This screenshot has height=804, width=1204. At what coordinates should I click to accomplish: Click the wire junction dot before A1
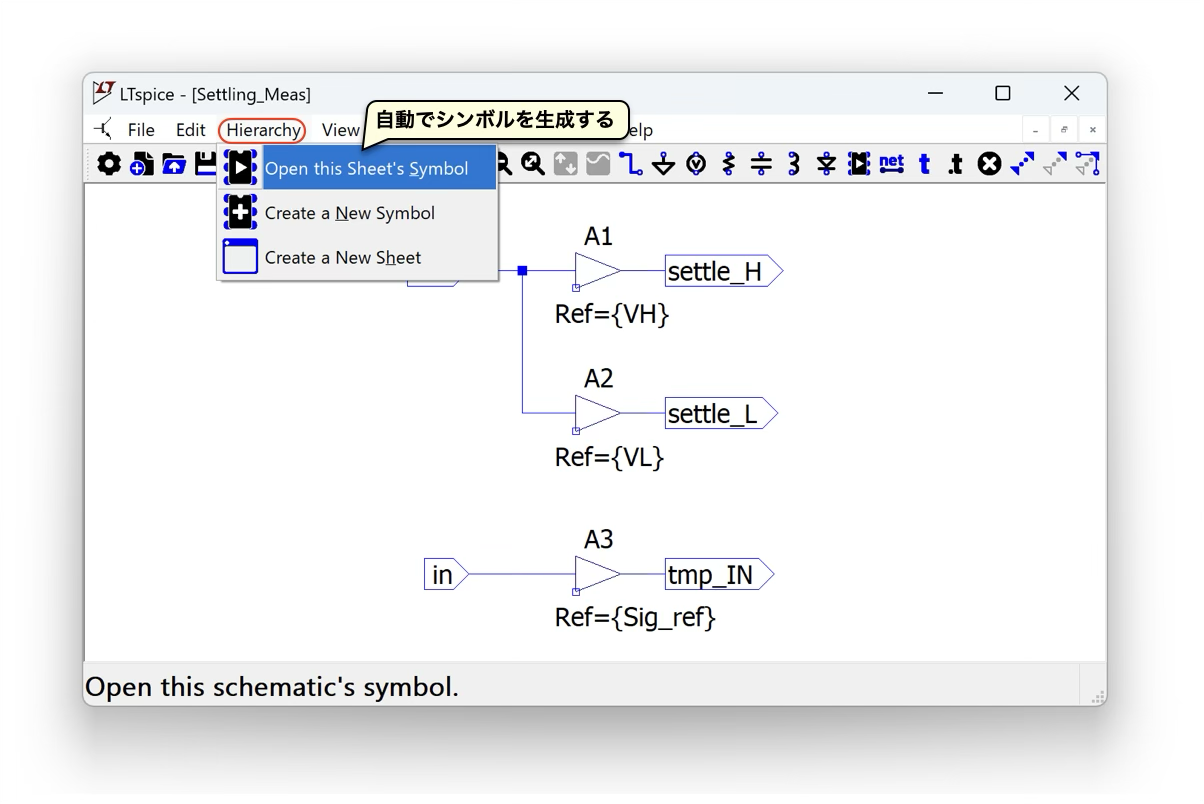522,271
